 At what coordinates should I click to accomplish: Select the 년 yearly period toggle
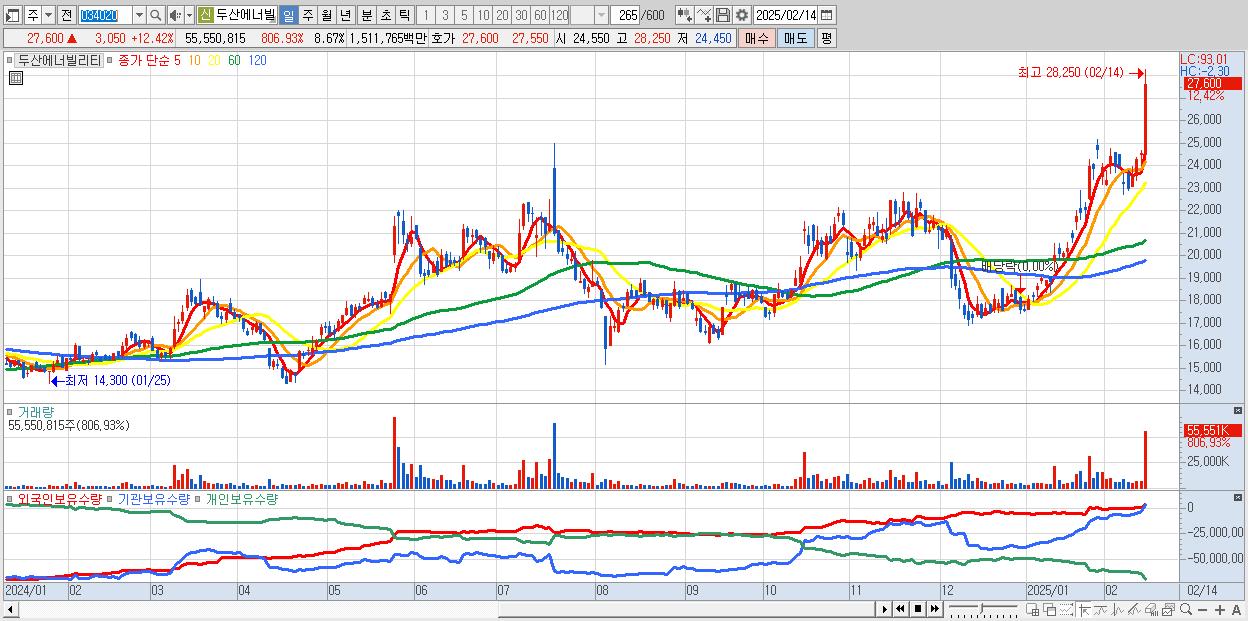345,15
